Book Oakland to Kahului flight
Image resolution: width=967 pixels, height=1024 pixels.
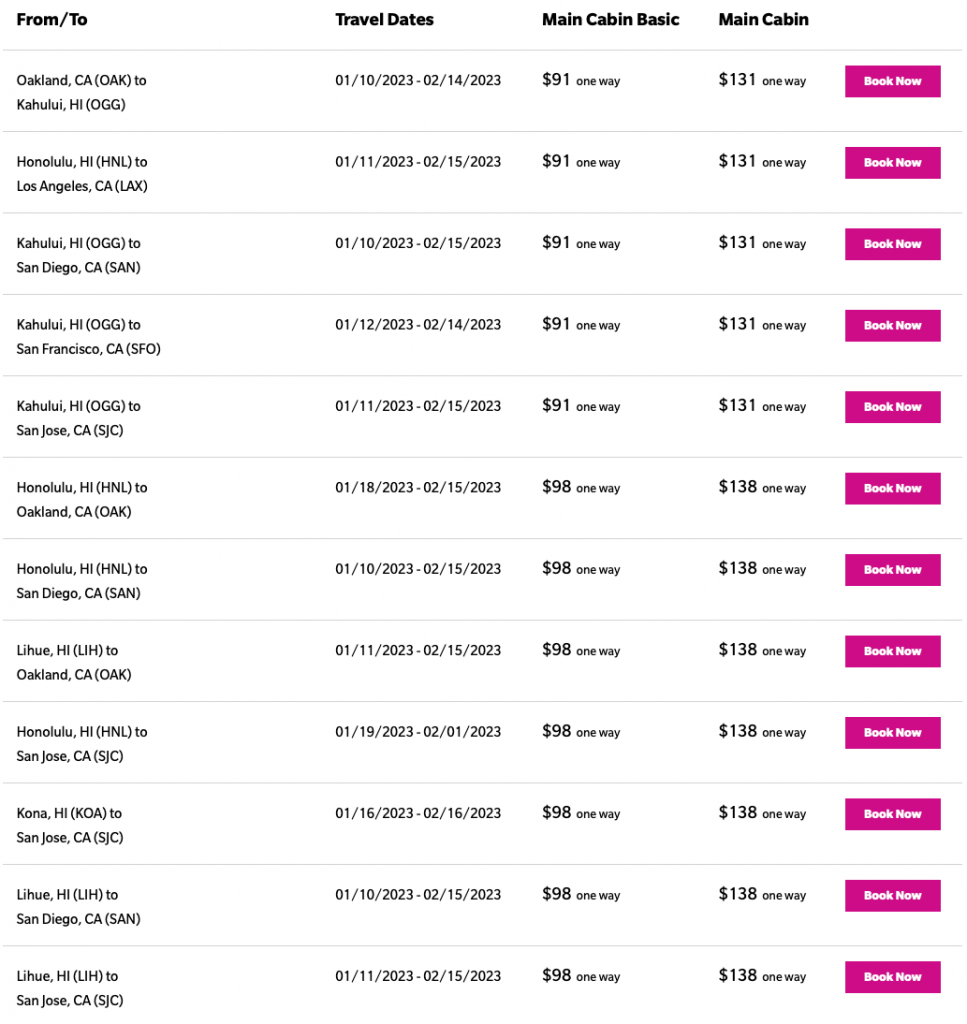coord(892,81)
